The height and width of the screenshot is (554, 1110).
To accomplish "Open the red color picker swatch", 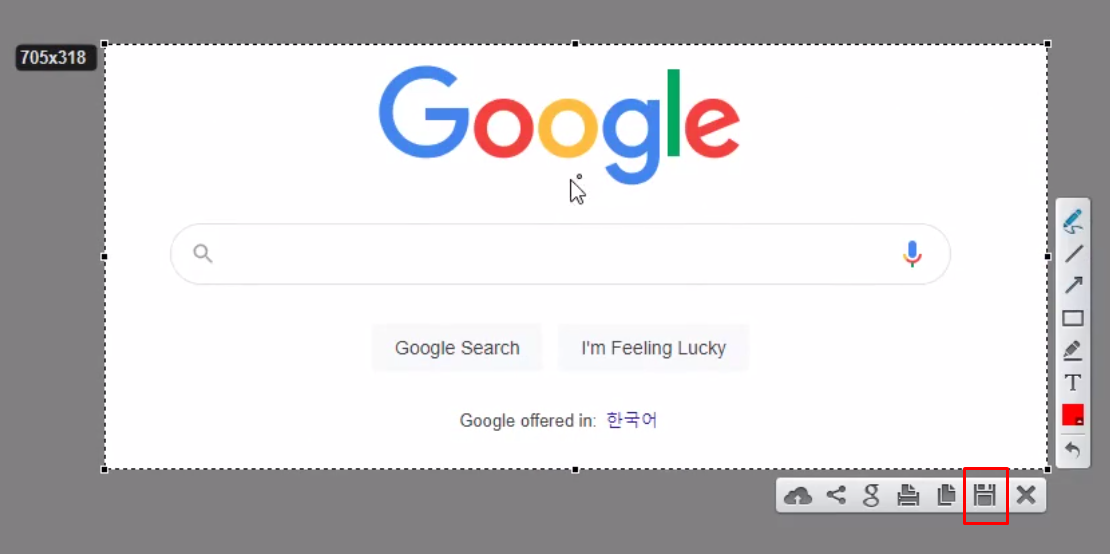I will click(x=1073, y=415).
